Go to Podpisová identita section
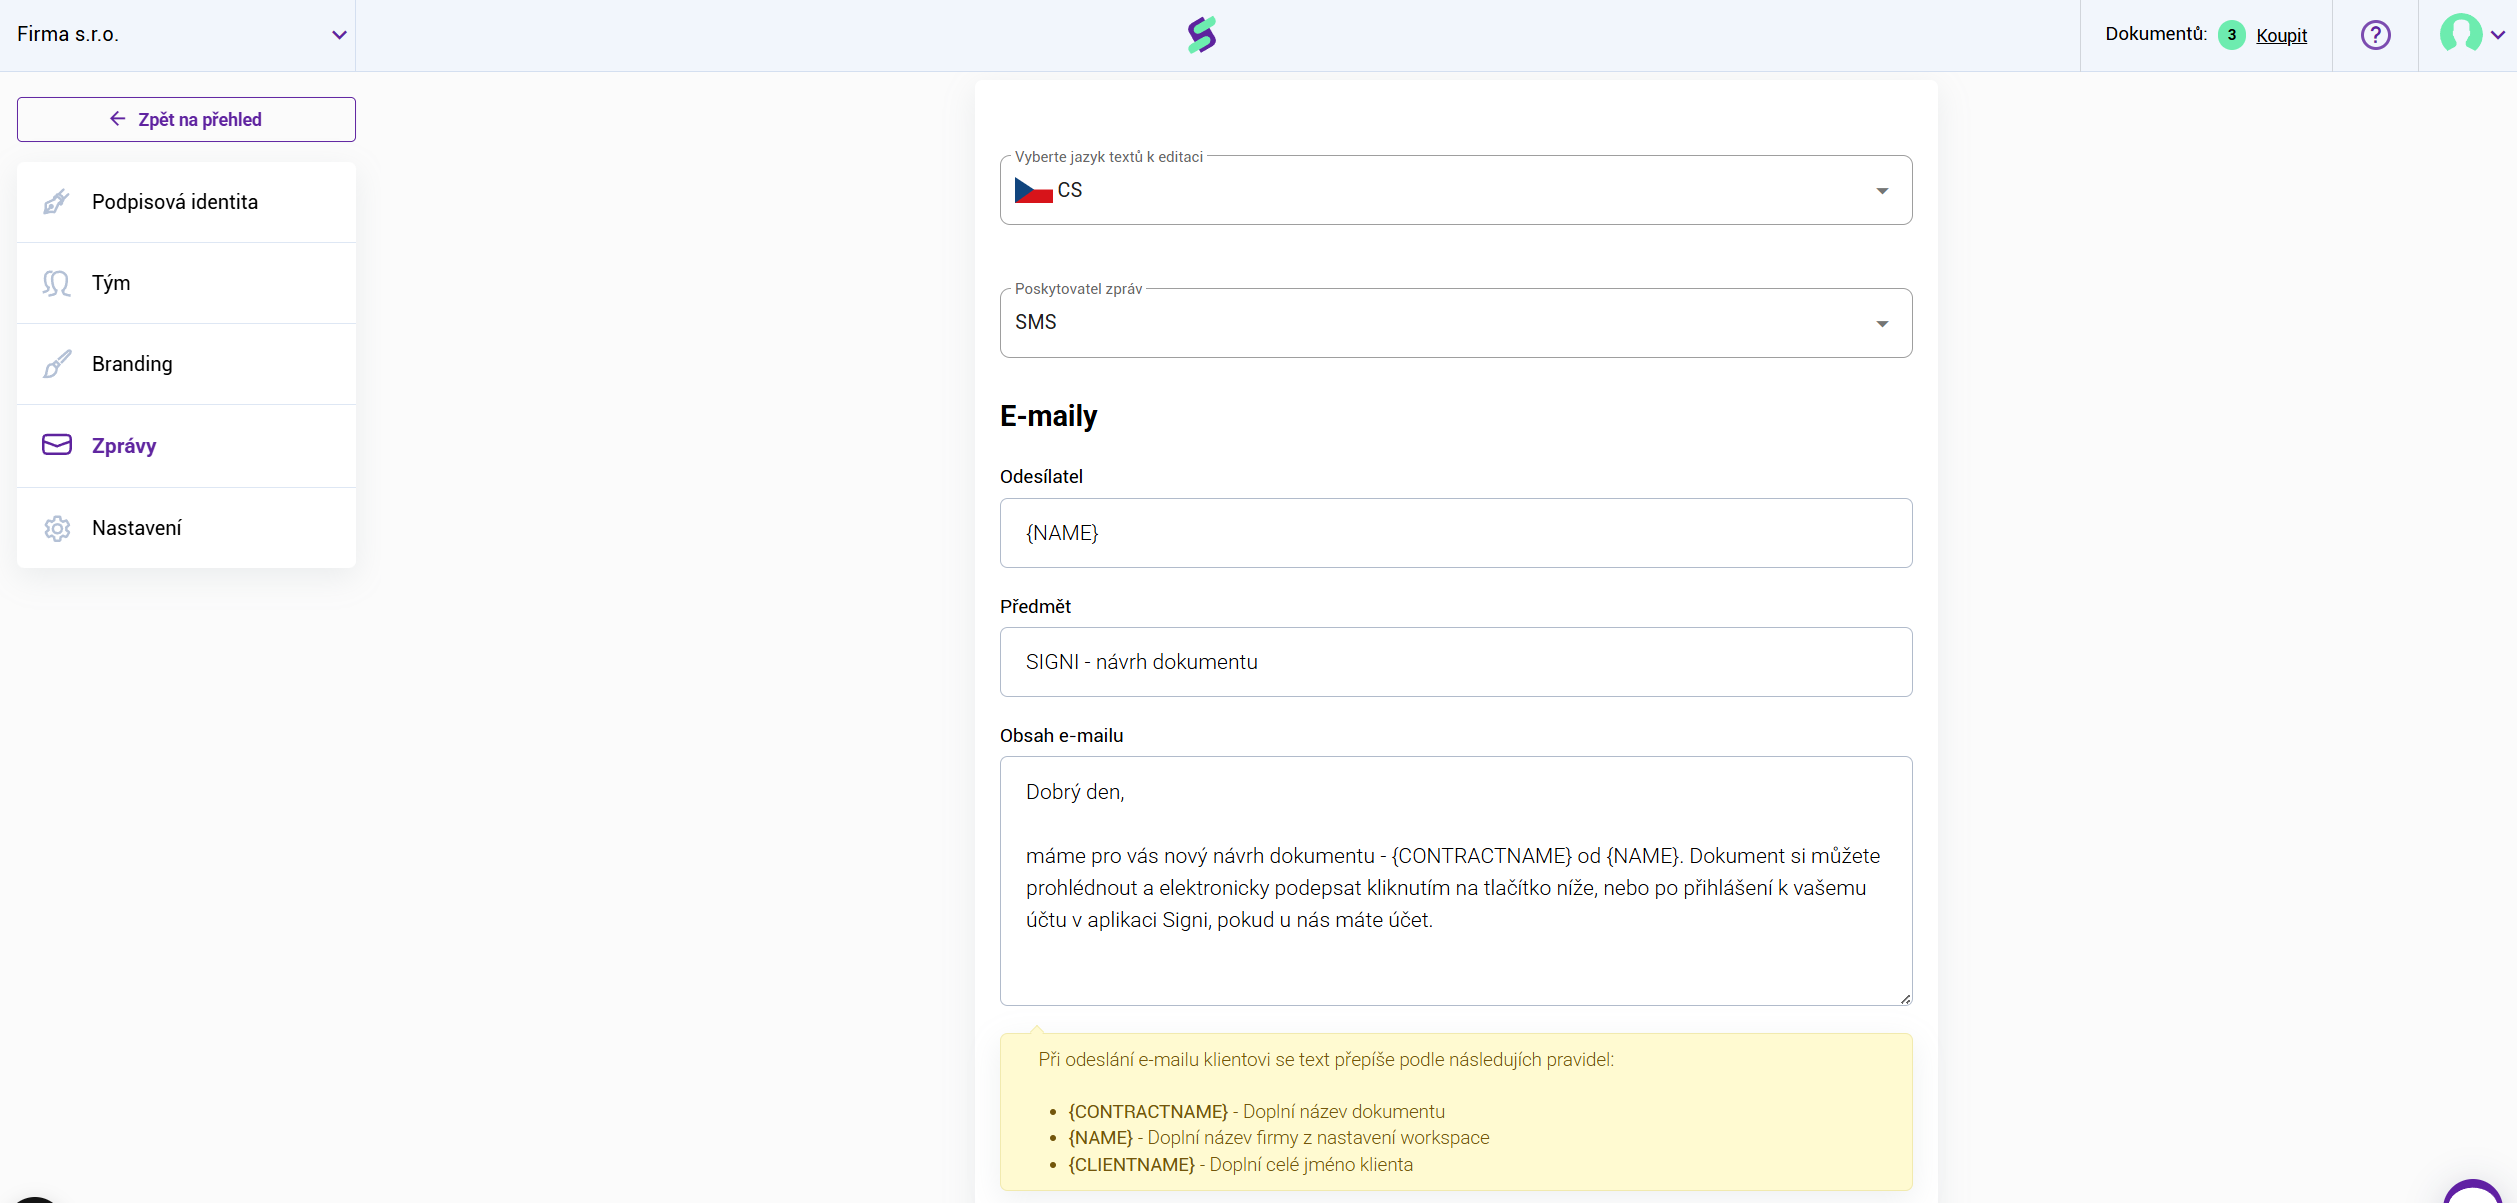The image size is (2517, 1203). [175, 202]
